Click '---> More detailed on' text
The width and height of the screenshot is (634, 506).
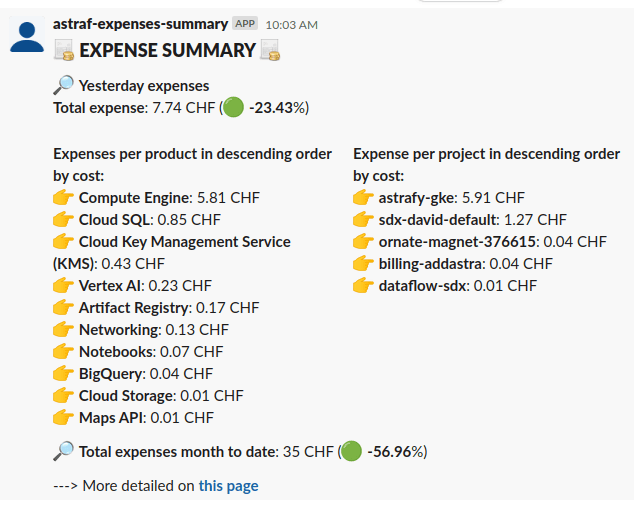[124, 486]
